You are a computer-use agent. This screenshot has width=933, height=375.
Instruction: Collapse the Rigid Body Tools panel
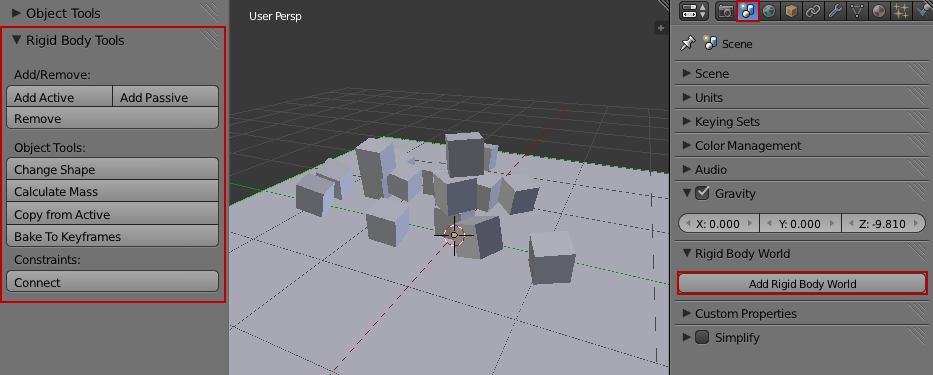click(x=17, y=40)
